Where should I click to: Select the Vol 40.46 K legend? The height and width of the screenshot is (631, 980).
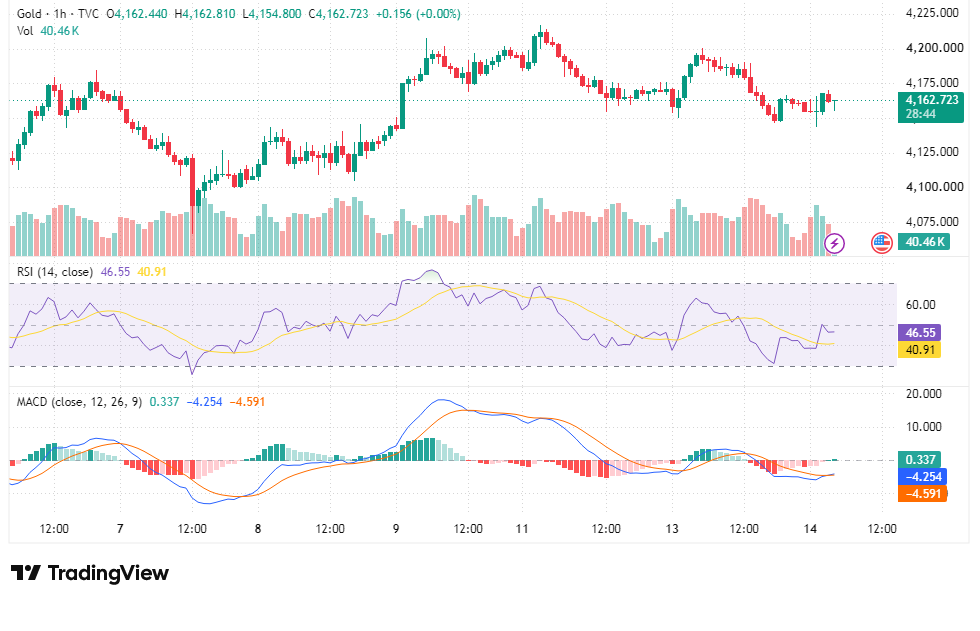click(48, 31)
